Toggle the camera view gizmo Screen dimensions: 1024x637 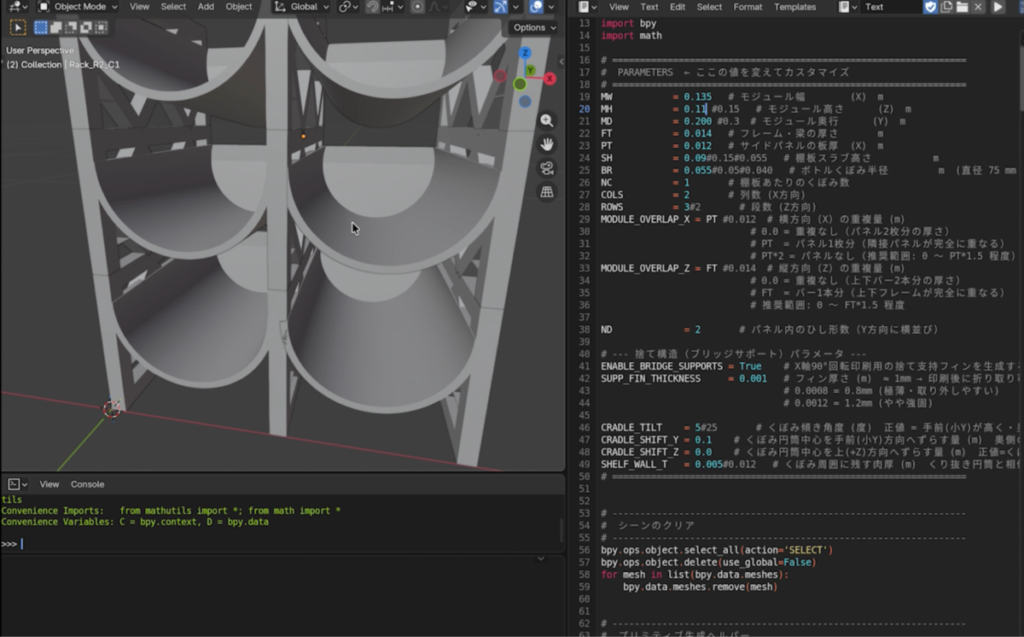pyautogui.click(x=547, y=168)
